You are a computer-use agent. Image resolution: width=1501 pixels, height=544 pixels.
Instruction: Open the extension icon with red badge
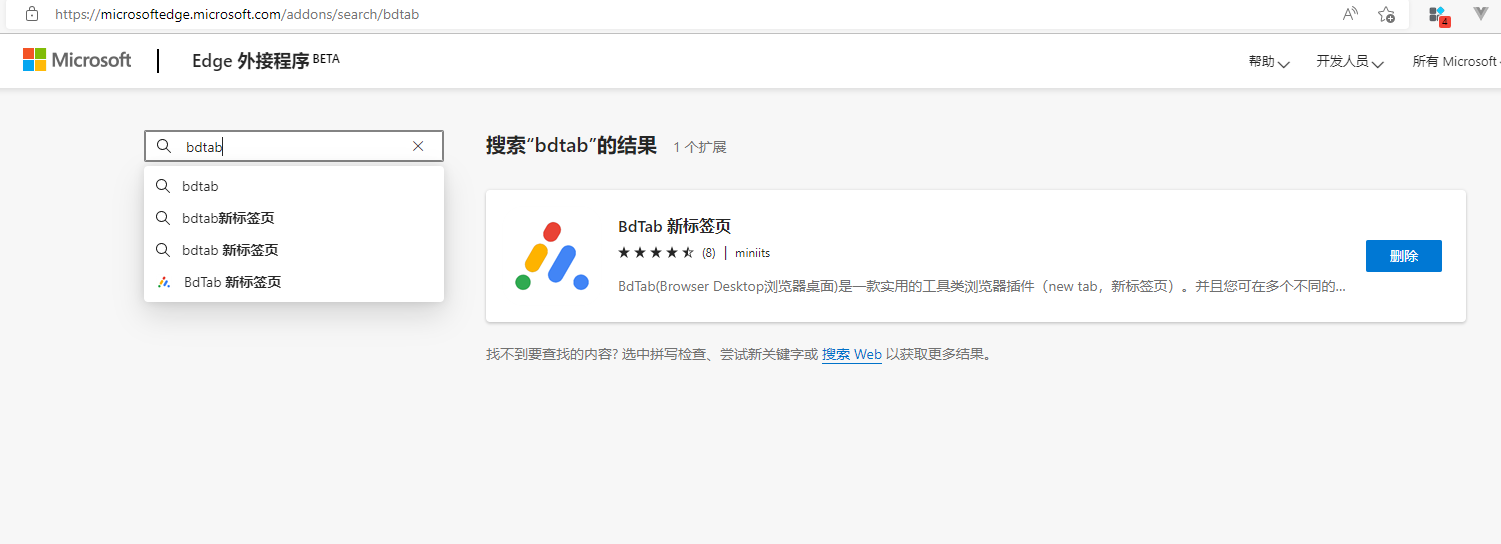pyautogui.click(x=1437, y=15)
